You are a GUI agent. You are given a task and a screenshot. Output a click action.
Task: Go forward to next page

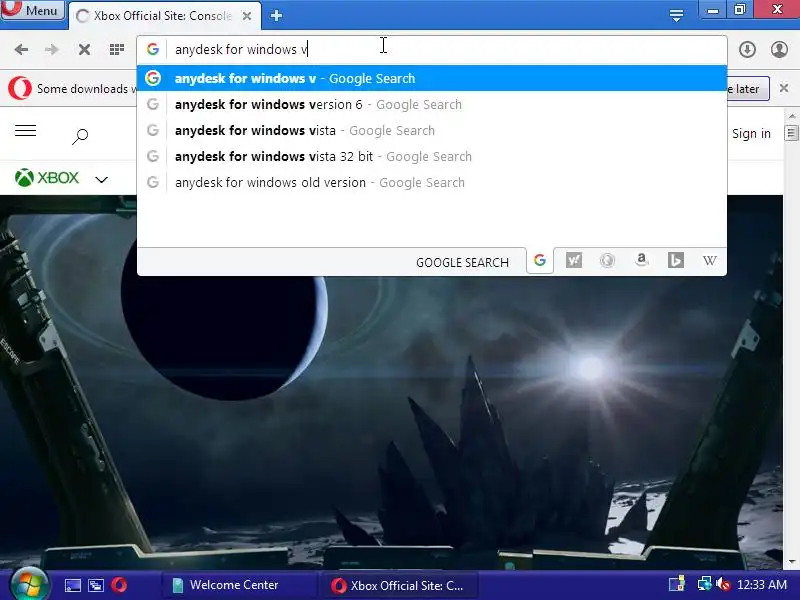pyautogui.click(x=51, y=49)
